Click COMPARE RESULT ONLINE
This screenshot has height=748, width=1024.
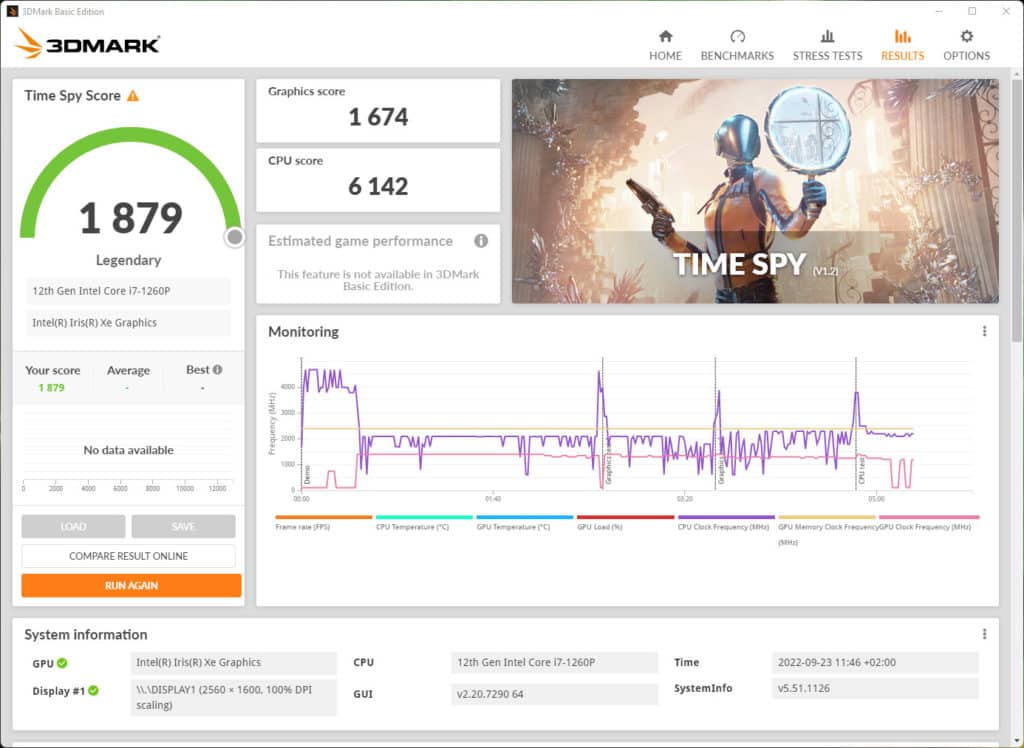(128, 556)
